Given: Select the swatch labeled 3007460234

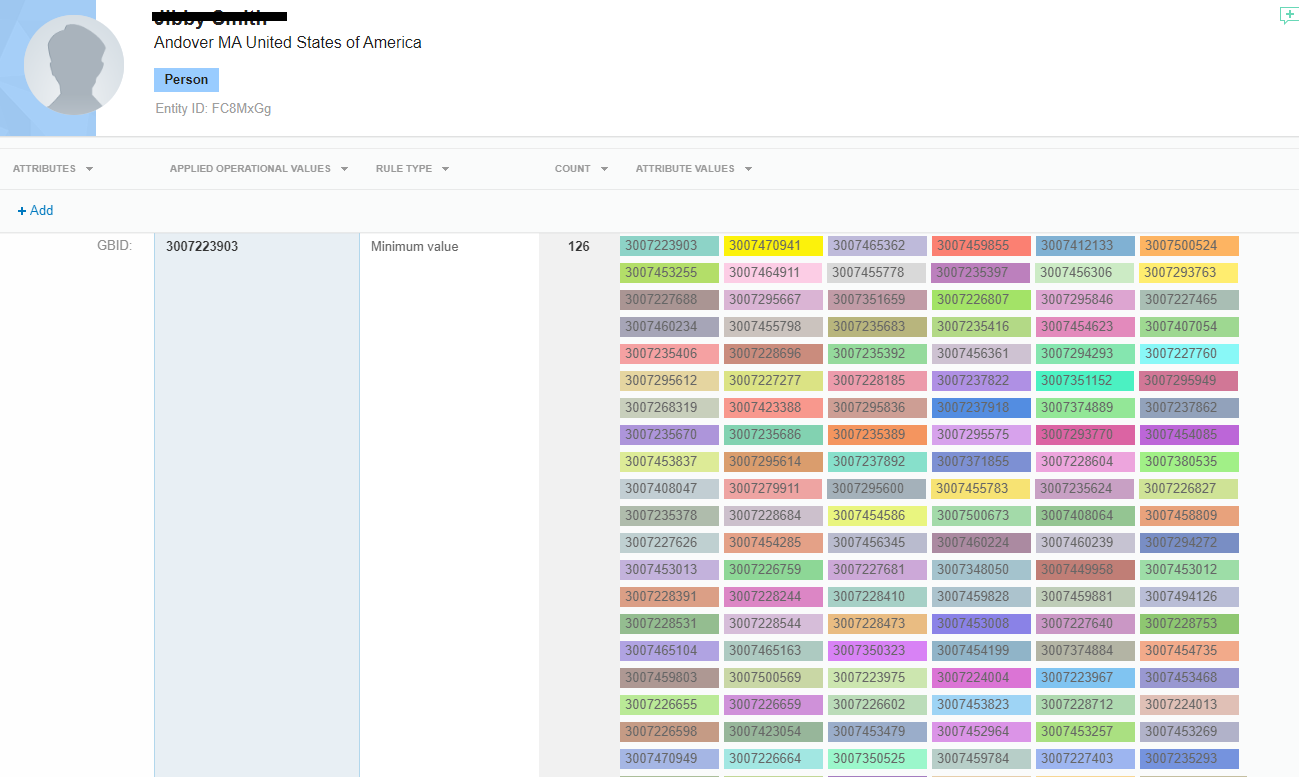Looking at the screenshot, I should pyautogui.click(x=669, y=327).
